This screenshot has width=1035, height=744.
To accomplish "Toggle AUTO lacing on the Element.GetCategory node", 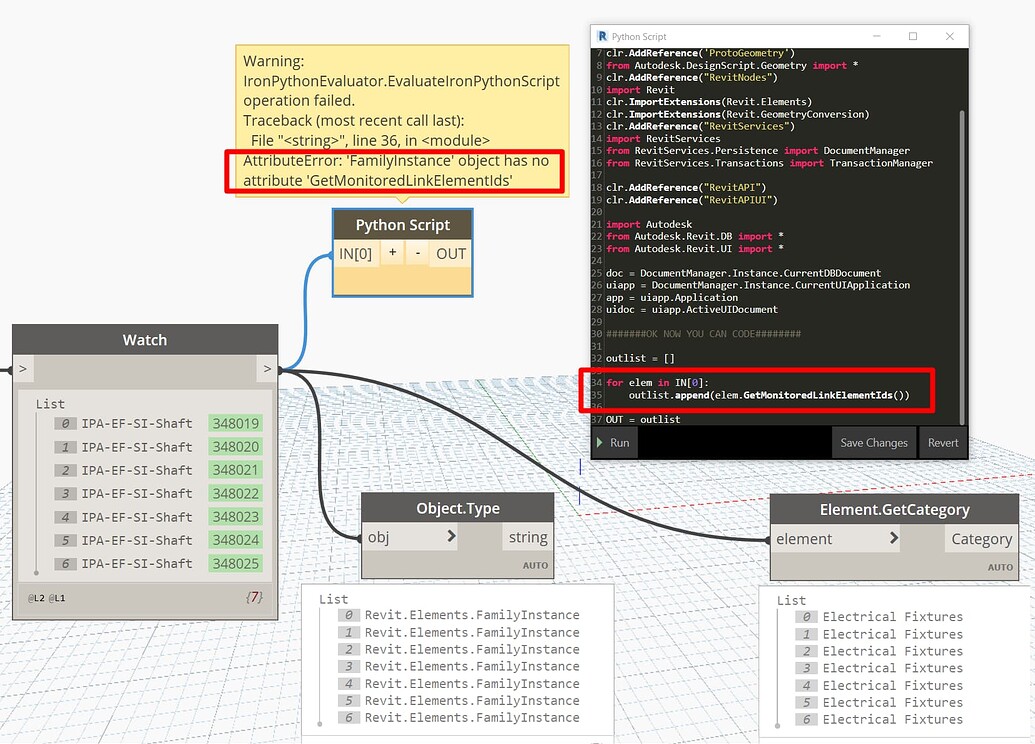I will [x=1000, y=566].
